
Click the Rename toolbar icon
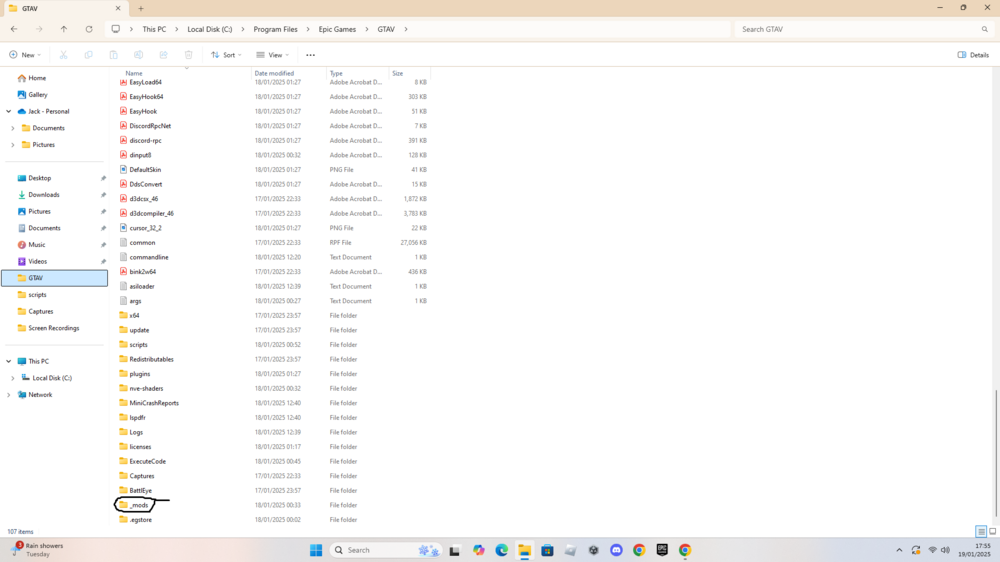(x=138, y=55)
